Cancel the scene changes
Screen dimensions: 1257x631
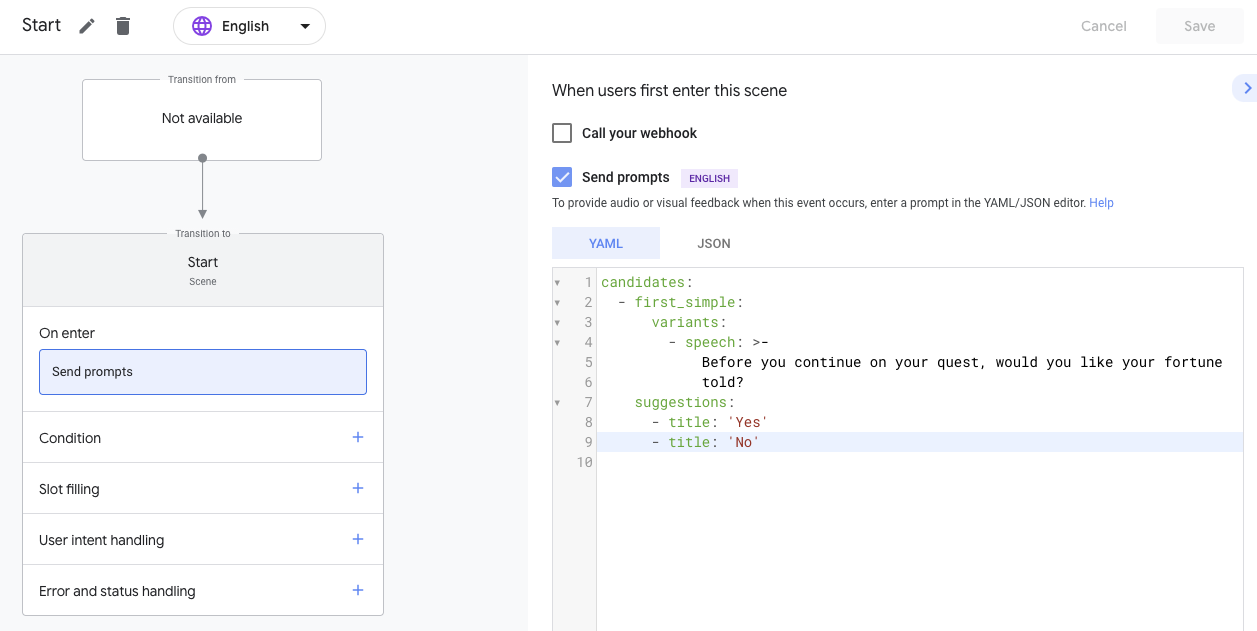[x=1103, y=26]
